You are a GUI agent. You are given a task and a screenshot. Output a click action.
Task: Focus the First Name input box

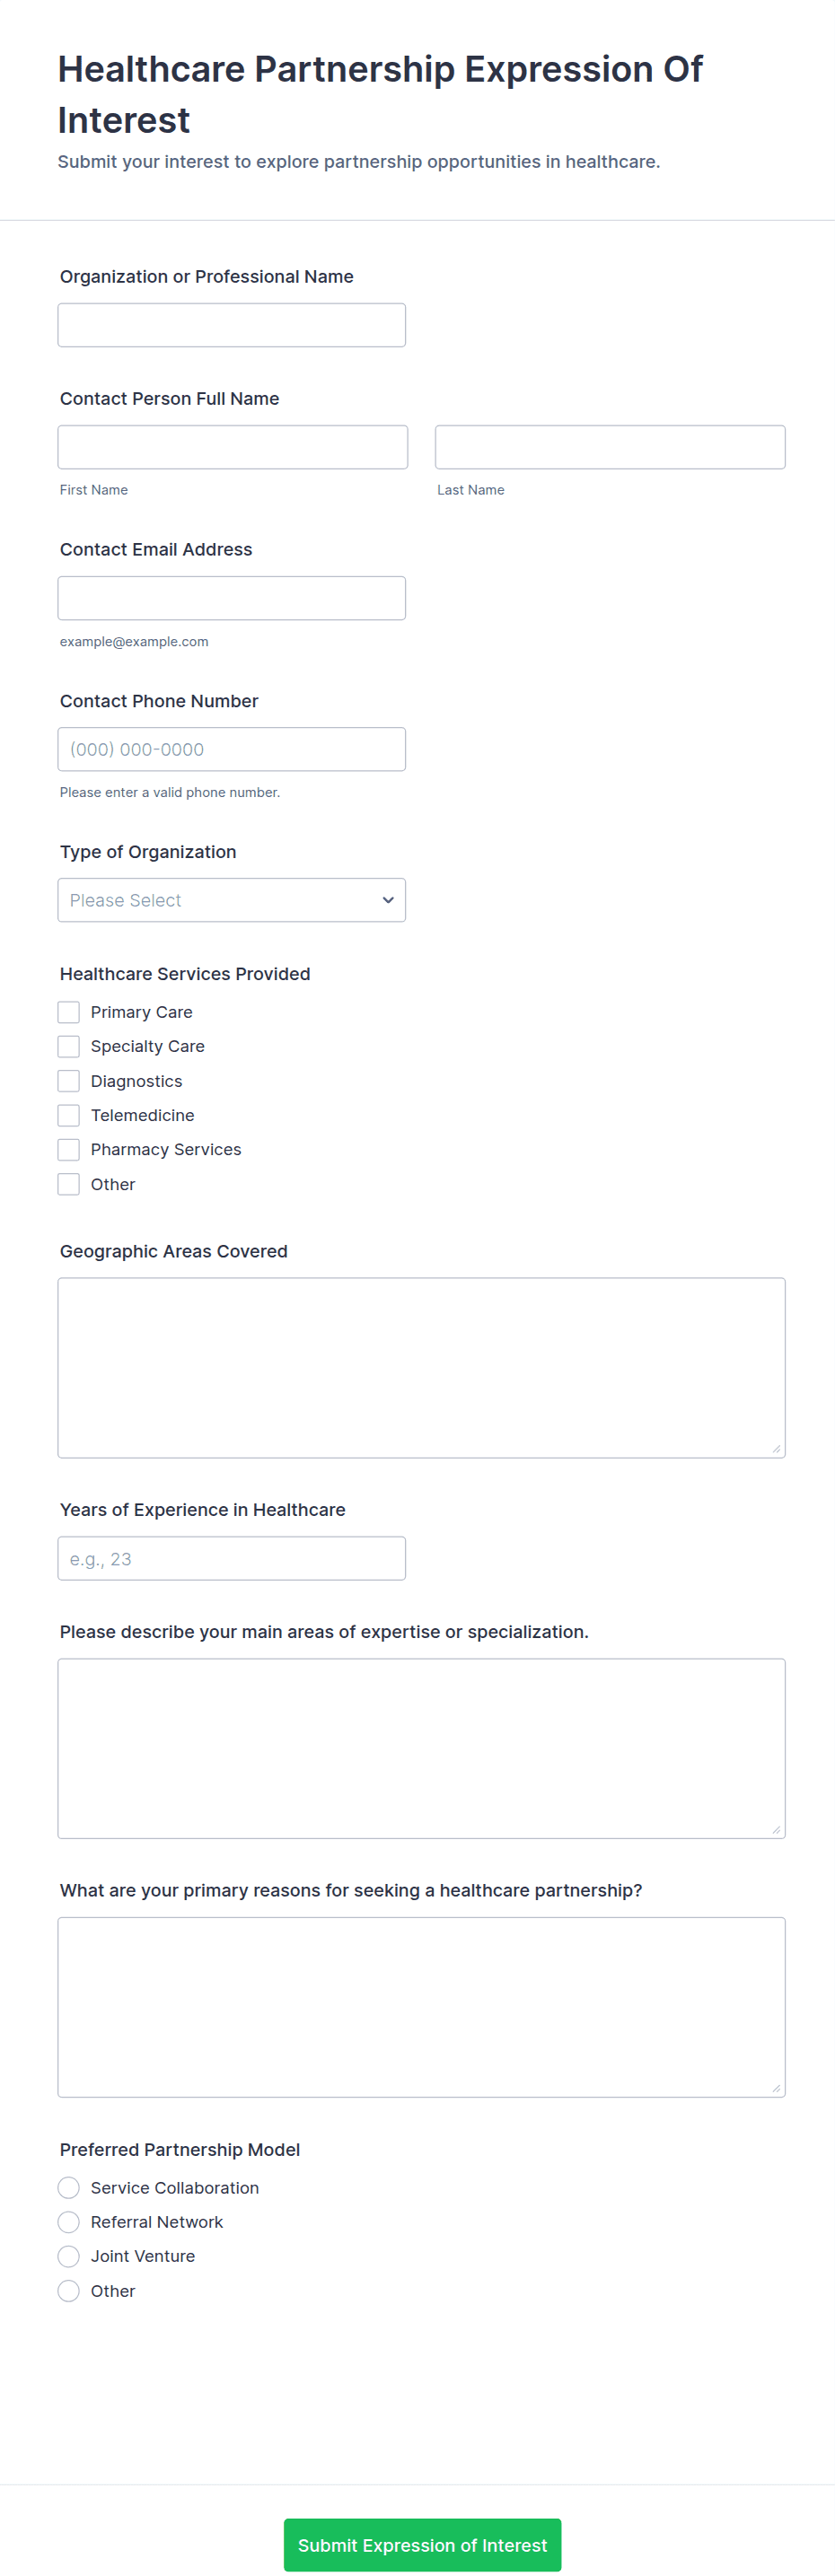(x=232, y=447)
